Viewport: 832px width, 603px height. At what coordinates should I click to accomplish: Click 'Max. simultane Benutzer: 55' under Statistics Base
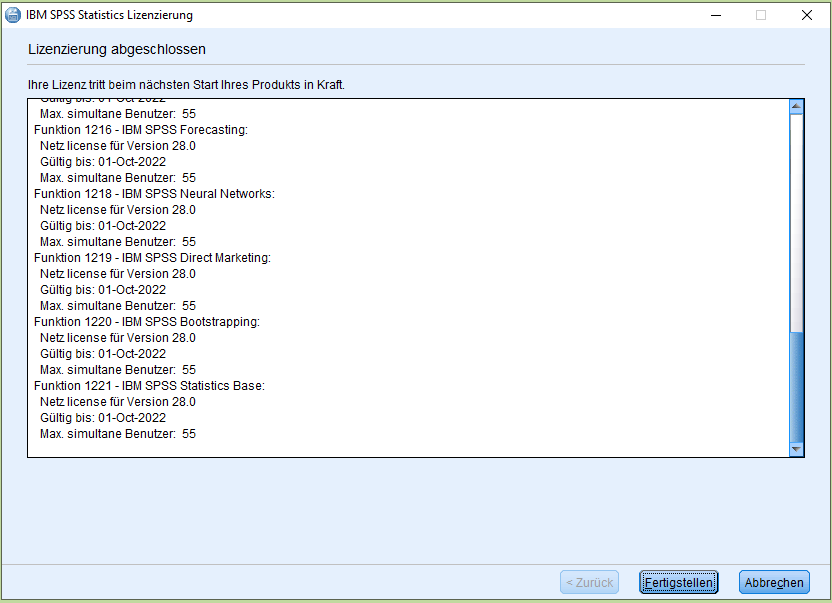click(118, 434)
